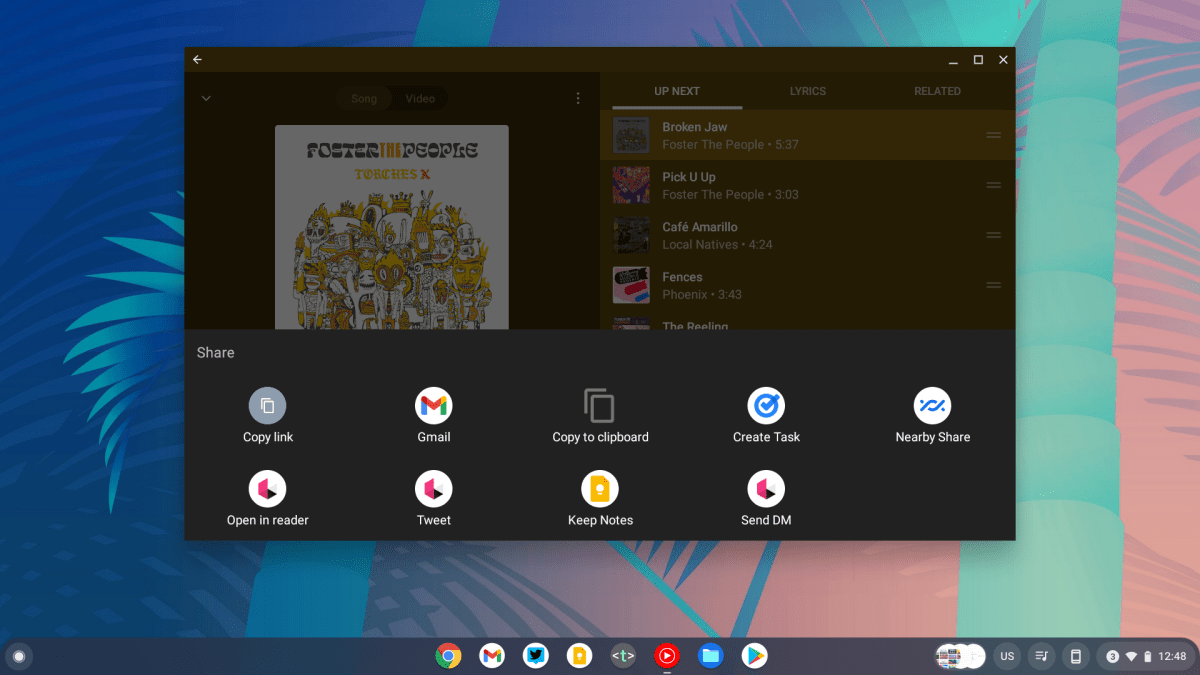Image resolution: width=1200 pixels, height=675 pixels.
Task: Share via Gmail icon
Action: point(433,406)
